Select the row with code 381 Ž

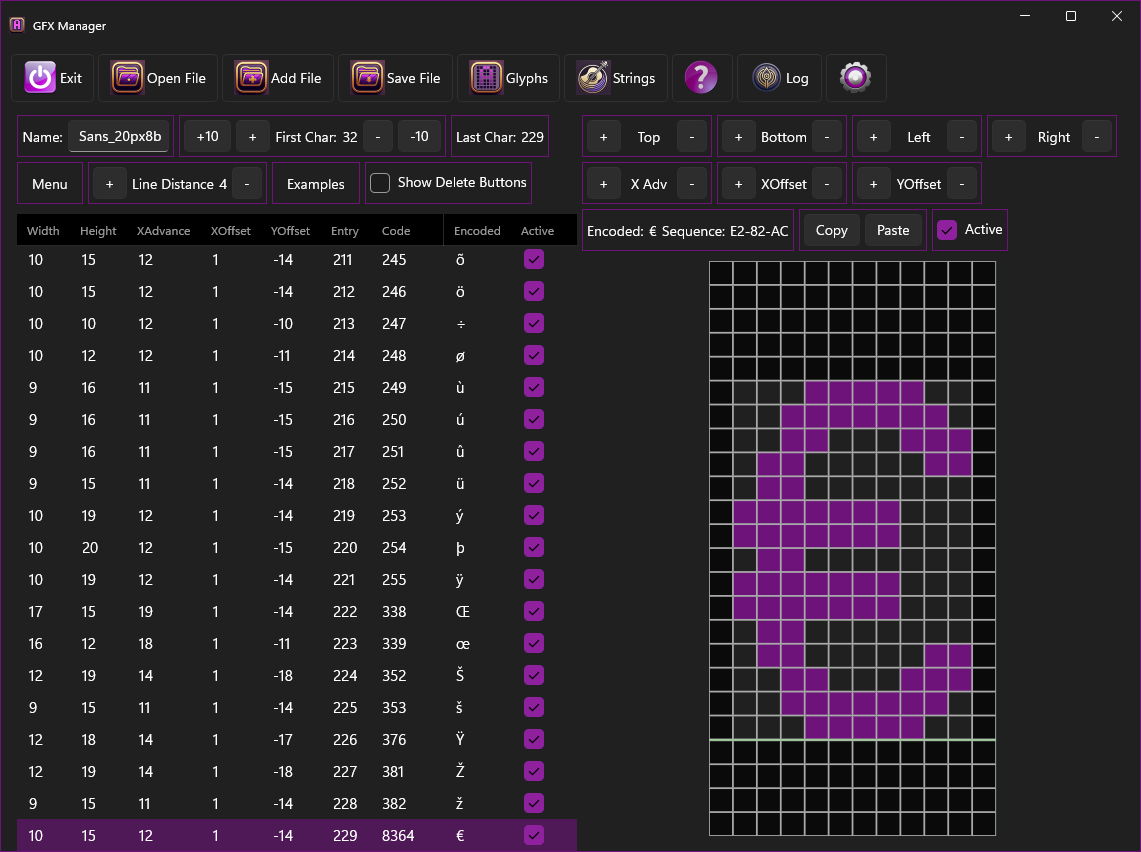(297, 772)
